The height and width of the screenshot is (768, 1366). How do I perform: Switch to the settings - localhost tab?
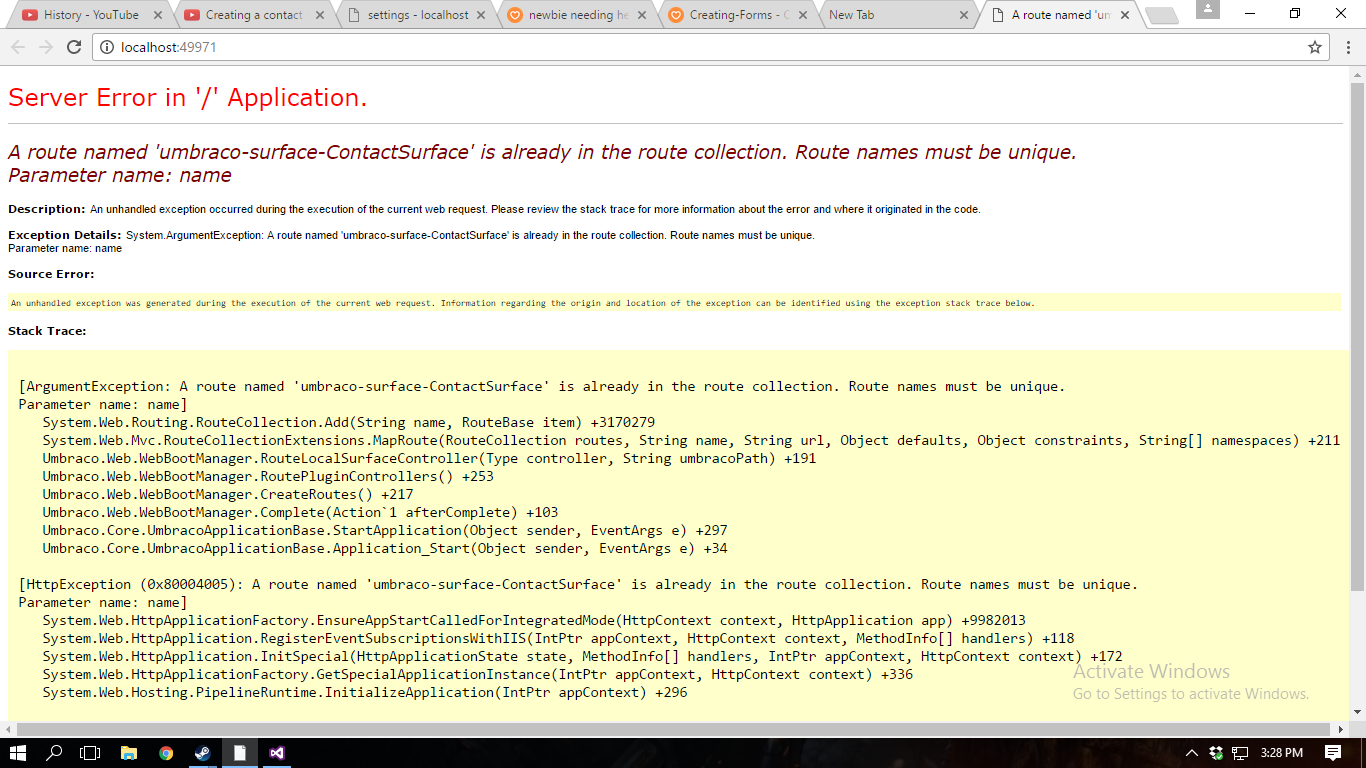click(417, 15)
